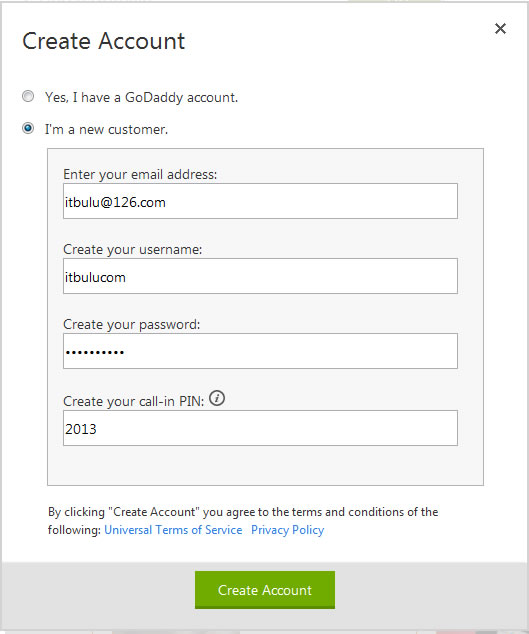Focus the username field containing itbulucom
The height and width of the screenshot is (634, 529).
coord(260,276)
